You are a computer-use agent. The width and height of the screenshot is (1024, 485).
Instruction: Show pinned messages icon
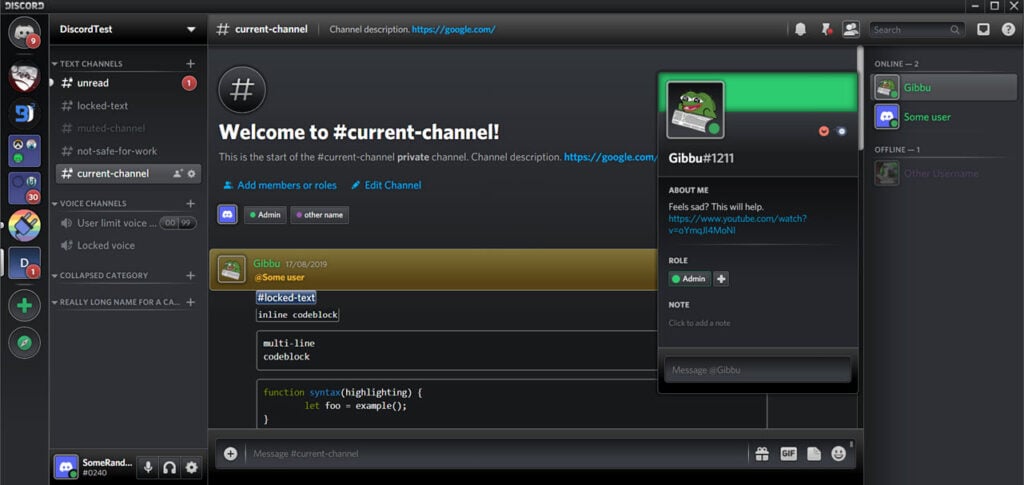(x=826, y=29)
